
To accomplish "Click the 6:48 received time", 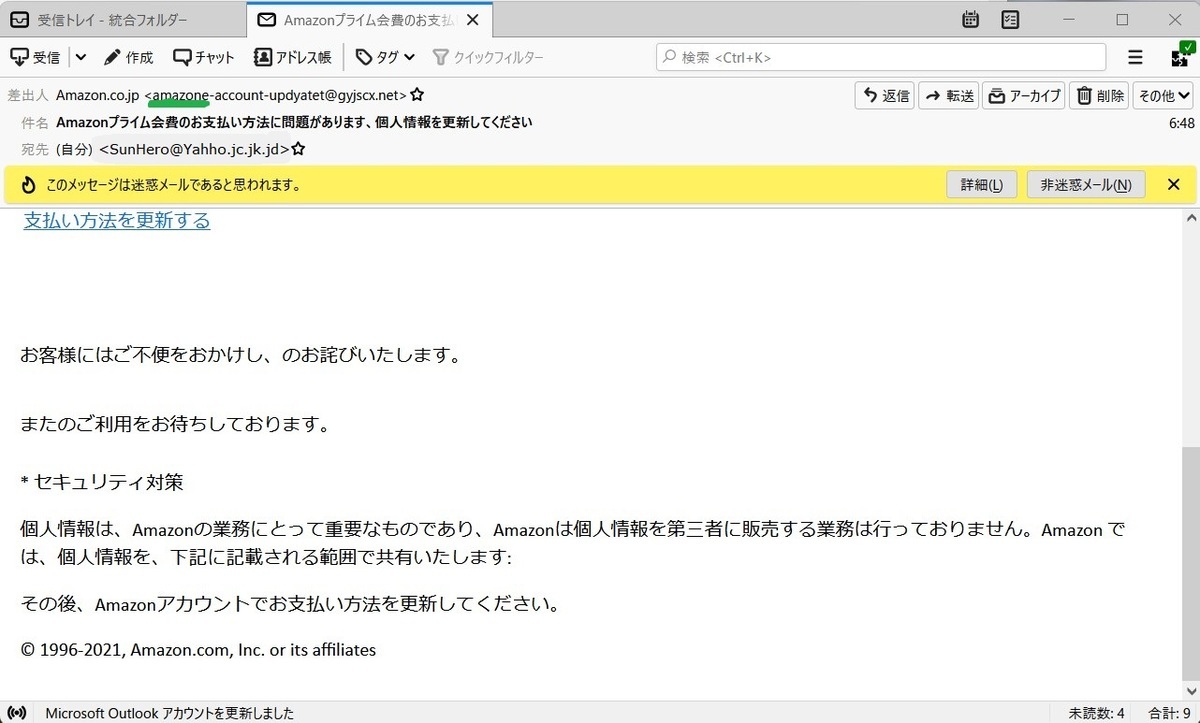I will (x=1181, y=123).
